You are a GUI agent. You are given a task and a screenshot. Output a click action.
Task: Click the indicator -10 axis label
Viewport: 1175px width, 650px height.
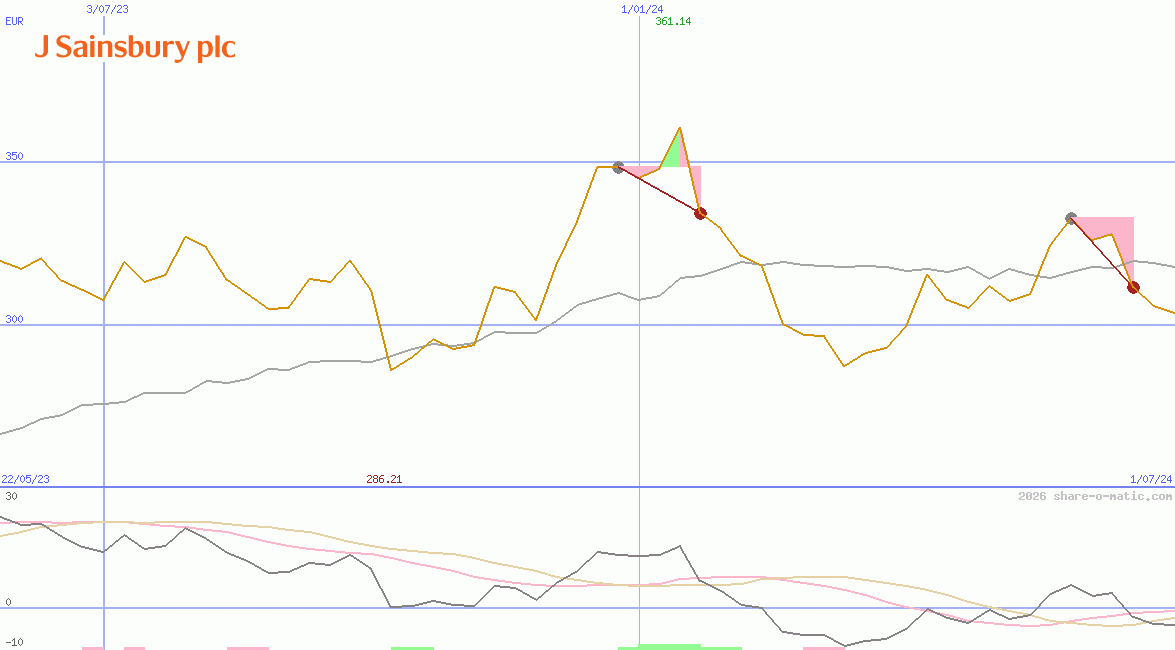14,643
